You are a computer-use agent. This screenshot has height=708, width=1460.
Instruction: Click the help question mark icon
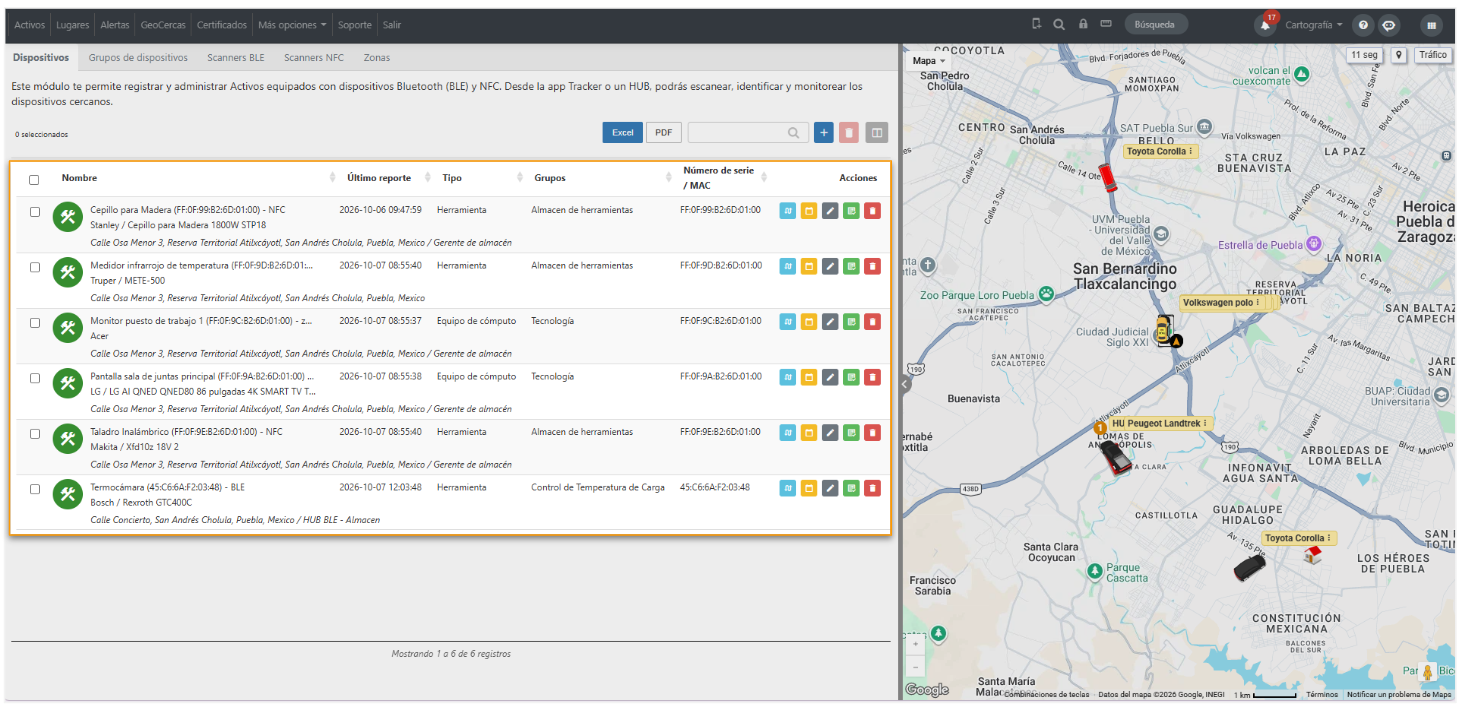(1362, 25)
